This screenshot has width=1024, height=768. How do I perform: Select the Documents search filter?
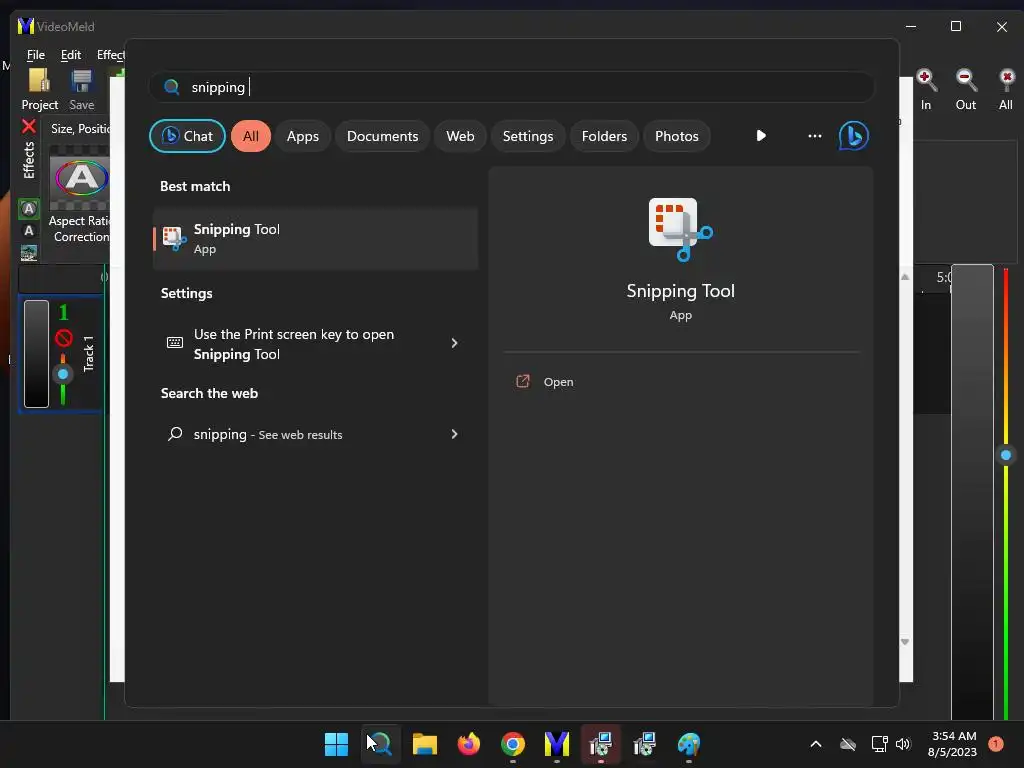382,136
